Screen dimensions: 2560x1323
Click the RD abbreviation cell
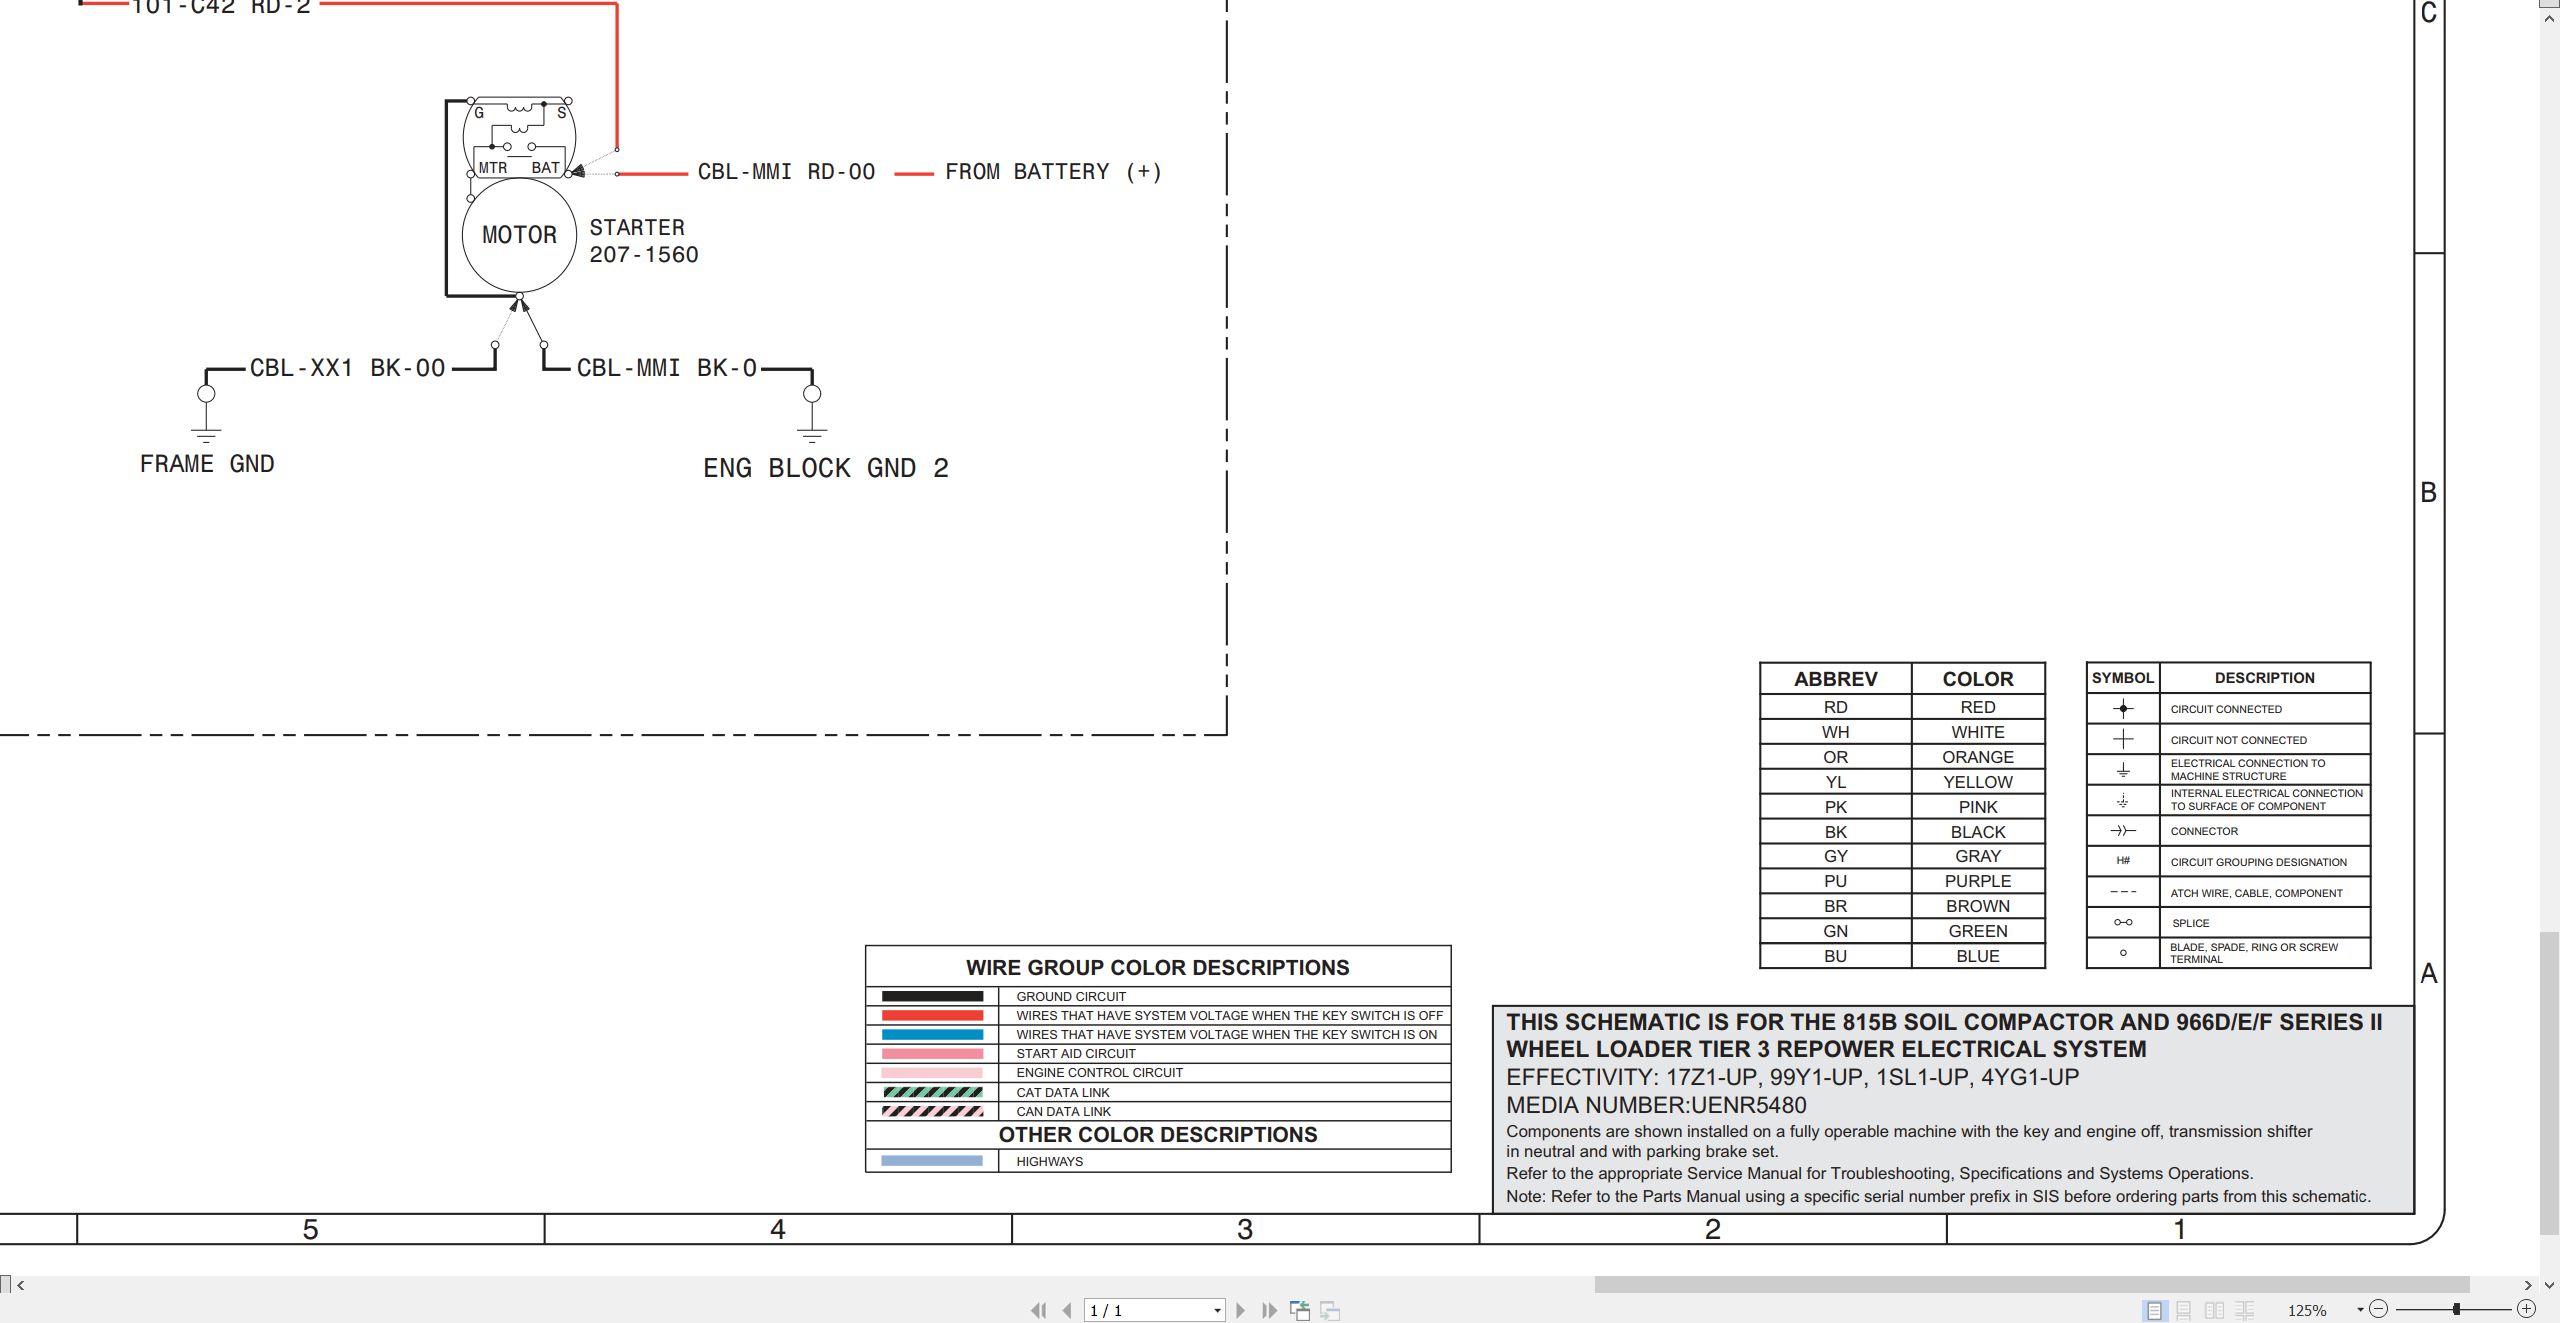1835,707
